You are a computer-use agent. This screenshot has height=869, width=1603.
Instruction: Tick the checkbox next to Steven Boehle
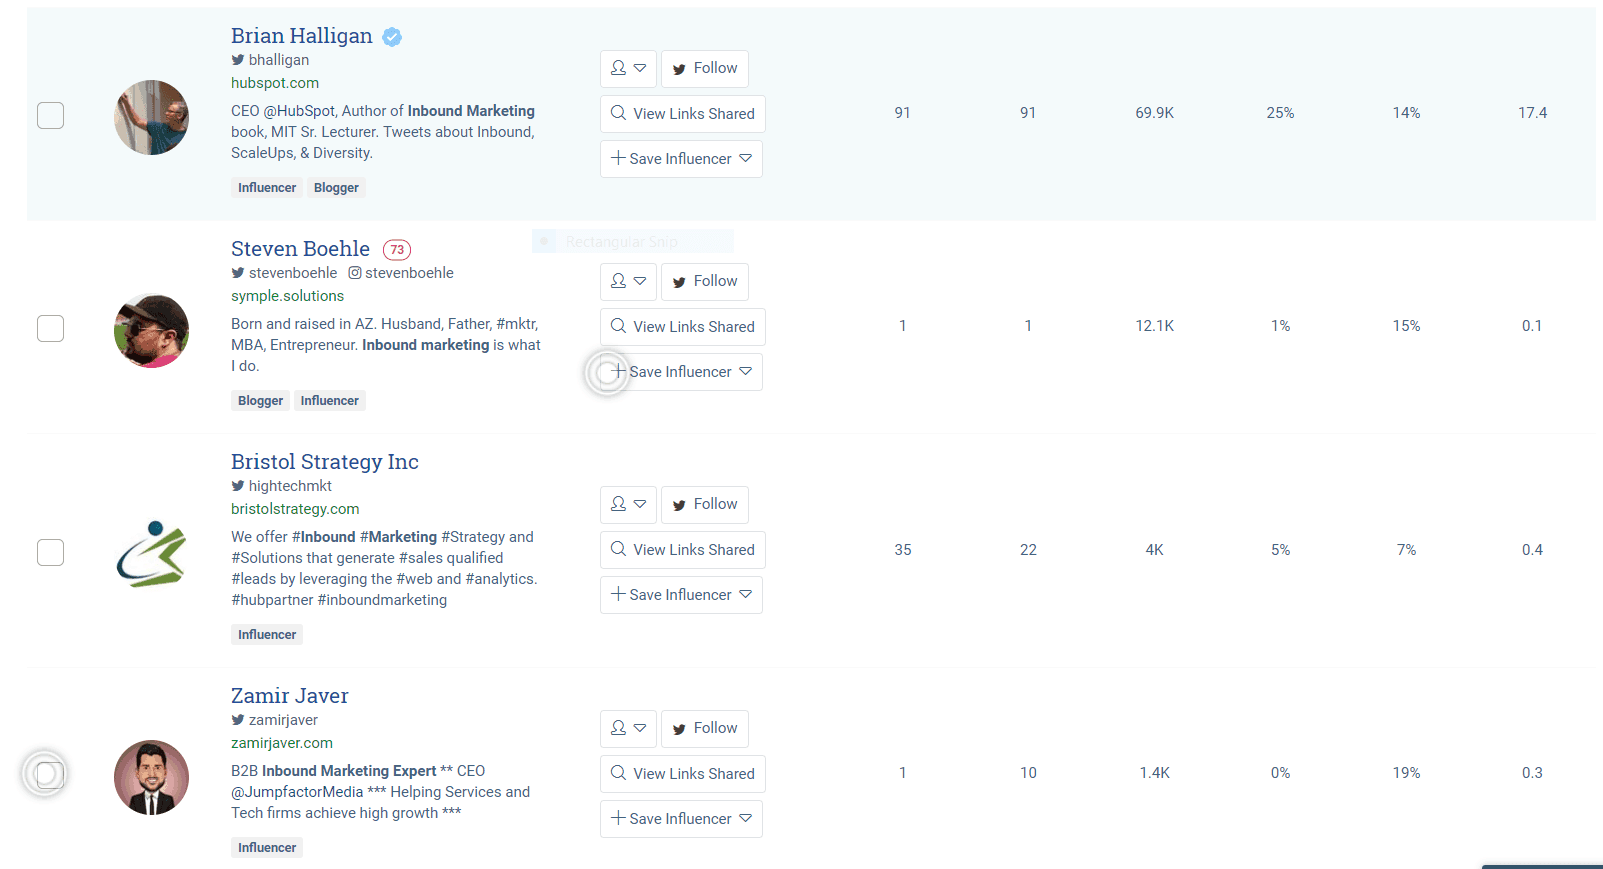[x=51, y=329]
